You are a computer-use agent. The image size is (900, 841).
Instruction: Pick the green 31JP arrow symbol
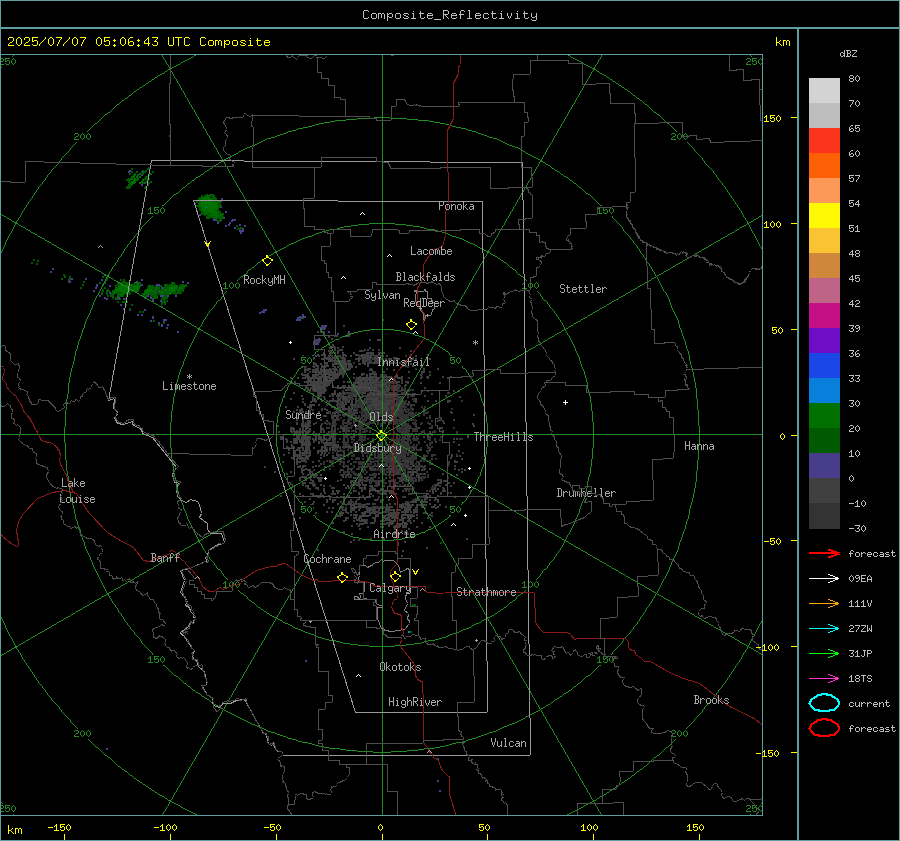tap(824, 653)
